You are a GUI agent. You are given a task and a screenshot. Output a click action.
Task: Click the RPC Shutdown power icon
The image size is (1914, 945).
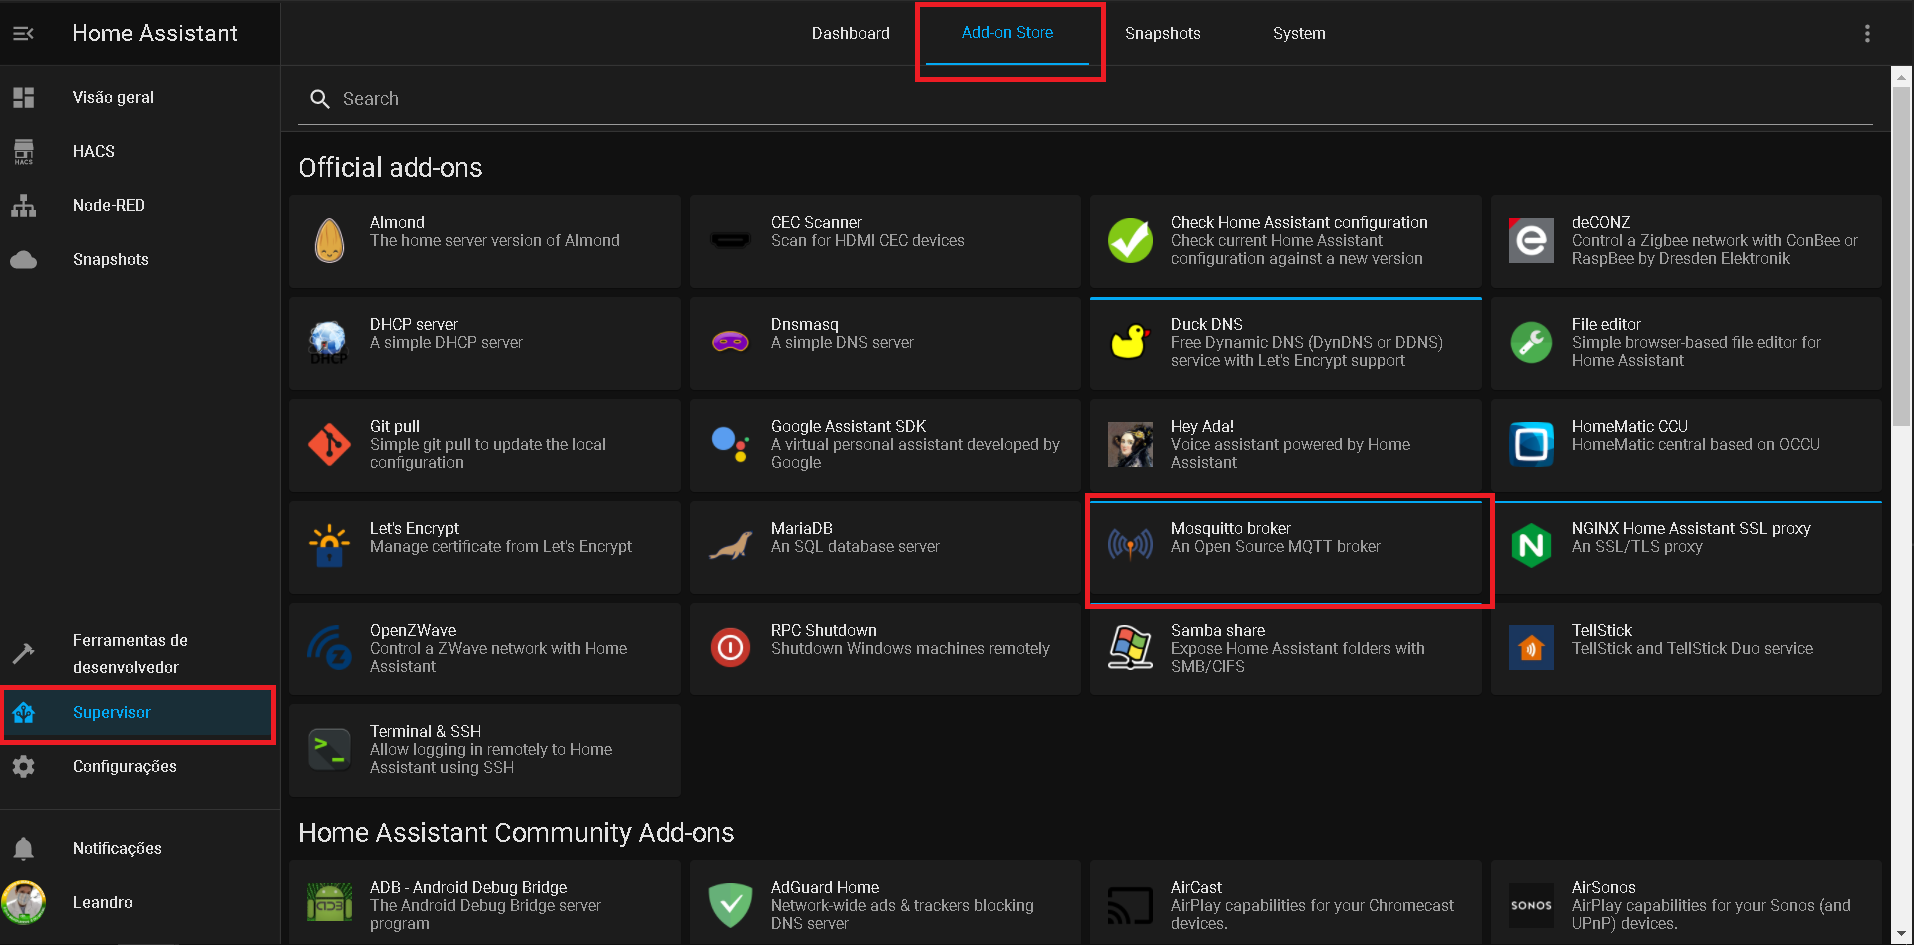(730, 648)
